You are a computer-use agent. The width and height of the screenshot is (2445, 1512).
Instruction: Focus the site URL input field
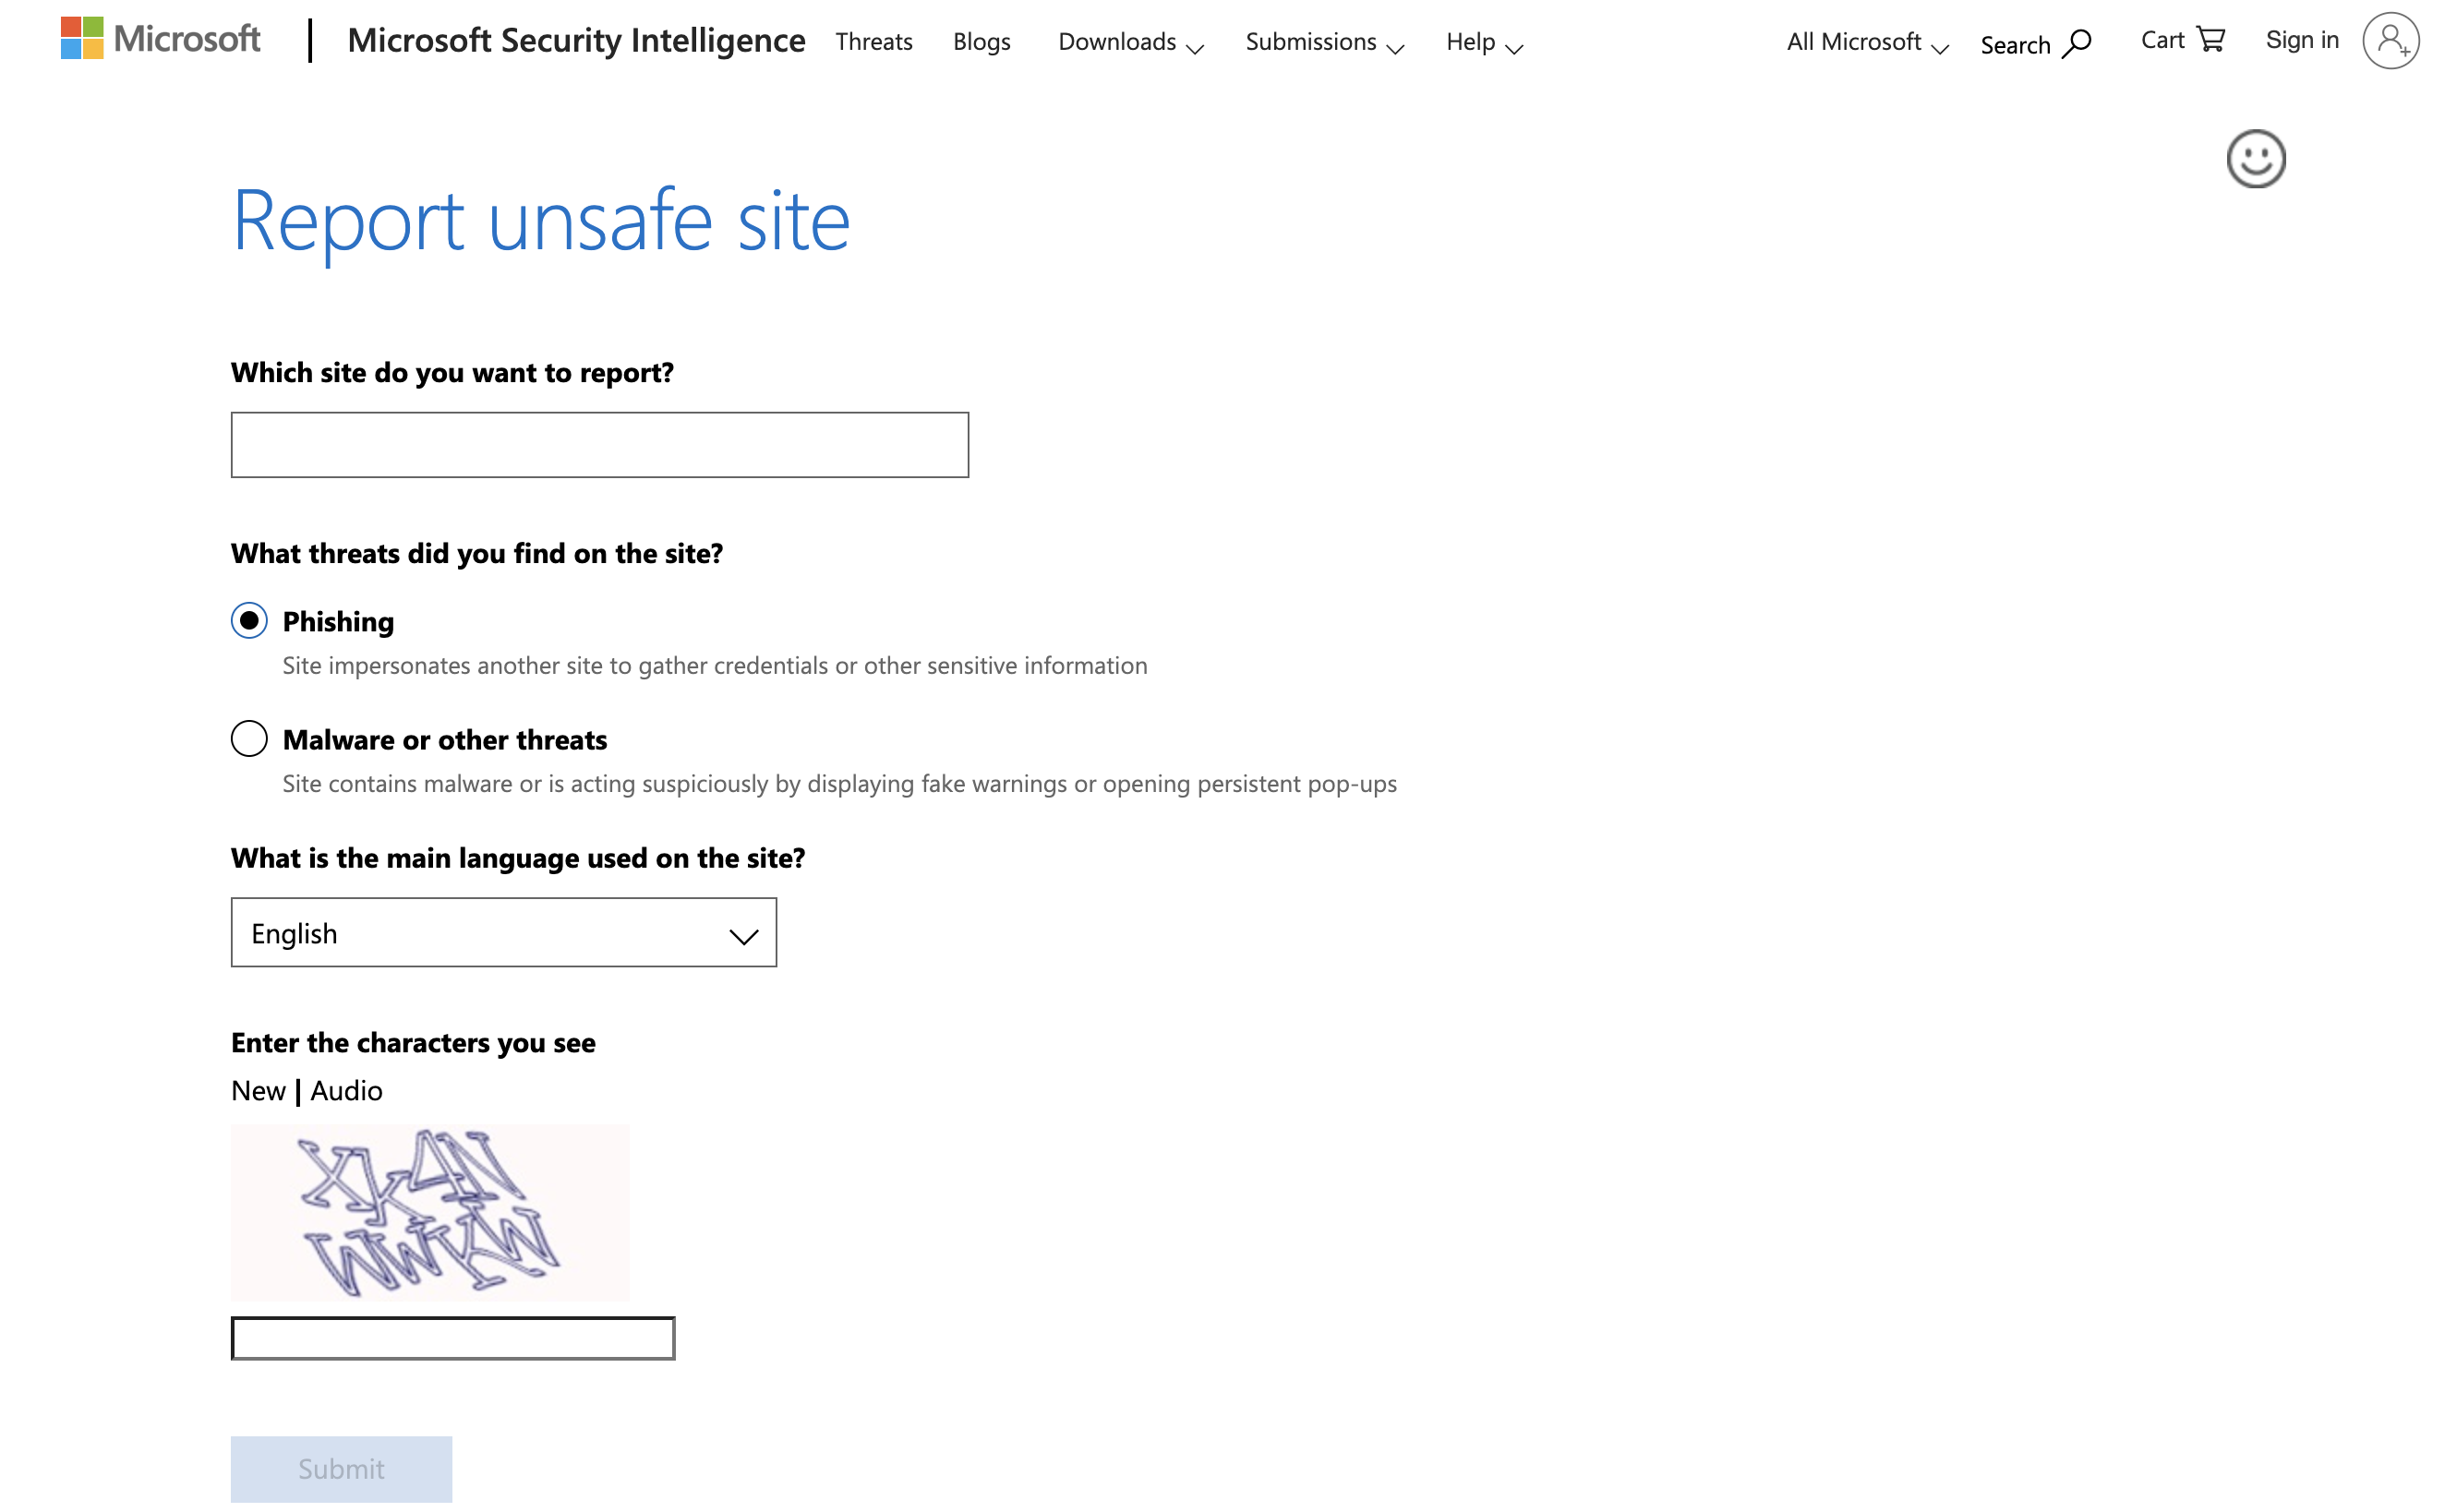(x=598, y=444)
